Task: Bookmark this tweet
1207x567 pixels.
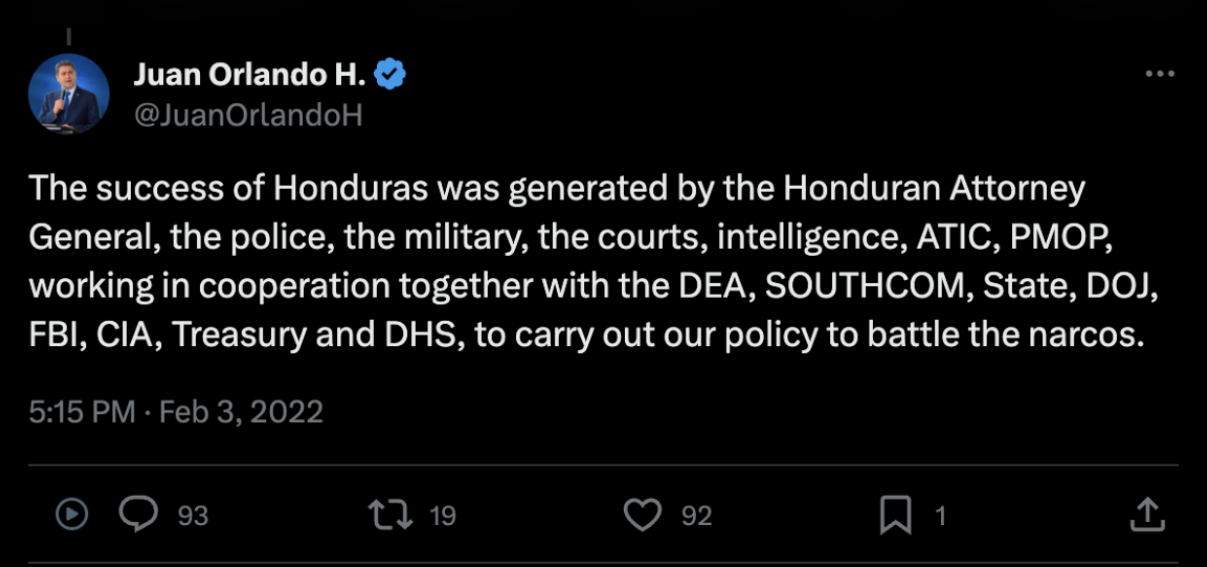Action: click(895, 514)
